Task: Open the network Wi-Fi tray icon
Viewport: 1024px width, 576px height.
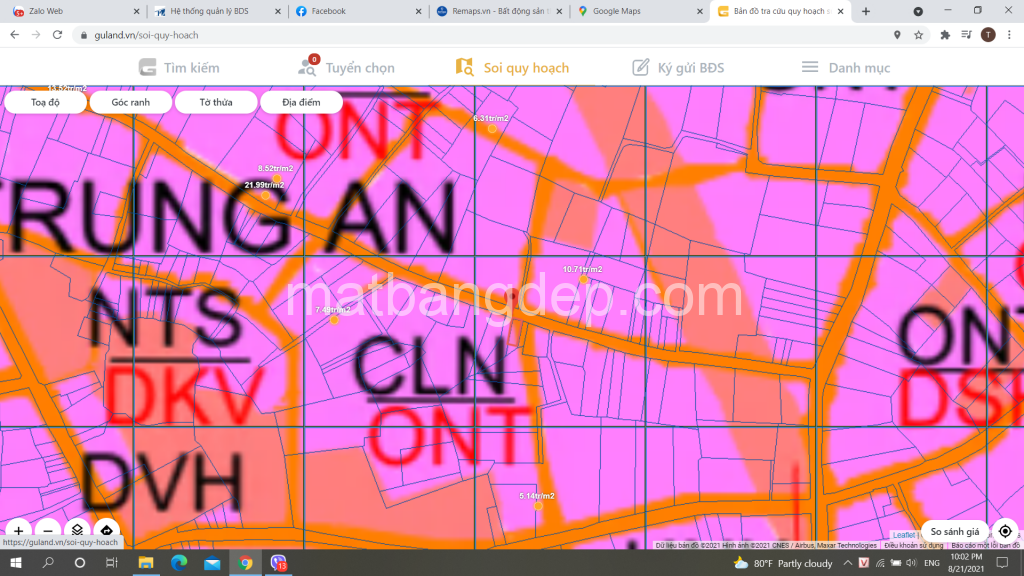Action: pos(880,563)
